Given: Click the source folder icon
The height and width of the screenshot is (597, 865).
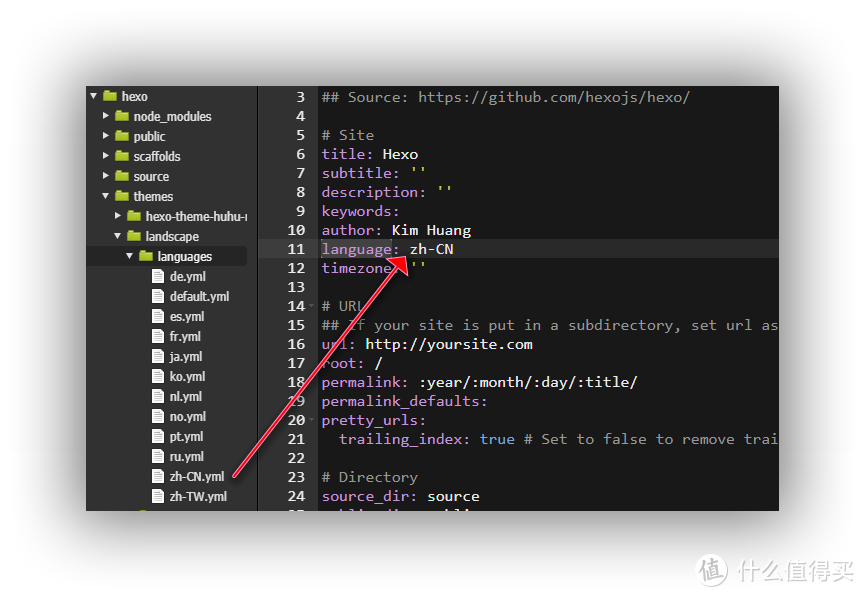Looking at the screenshot, I should tap(122, 176).
